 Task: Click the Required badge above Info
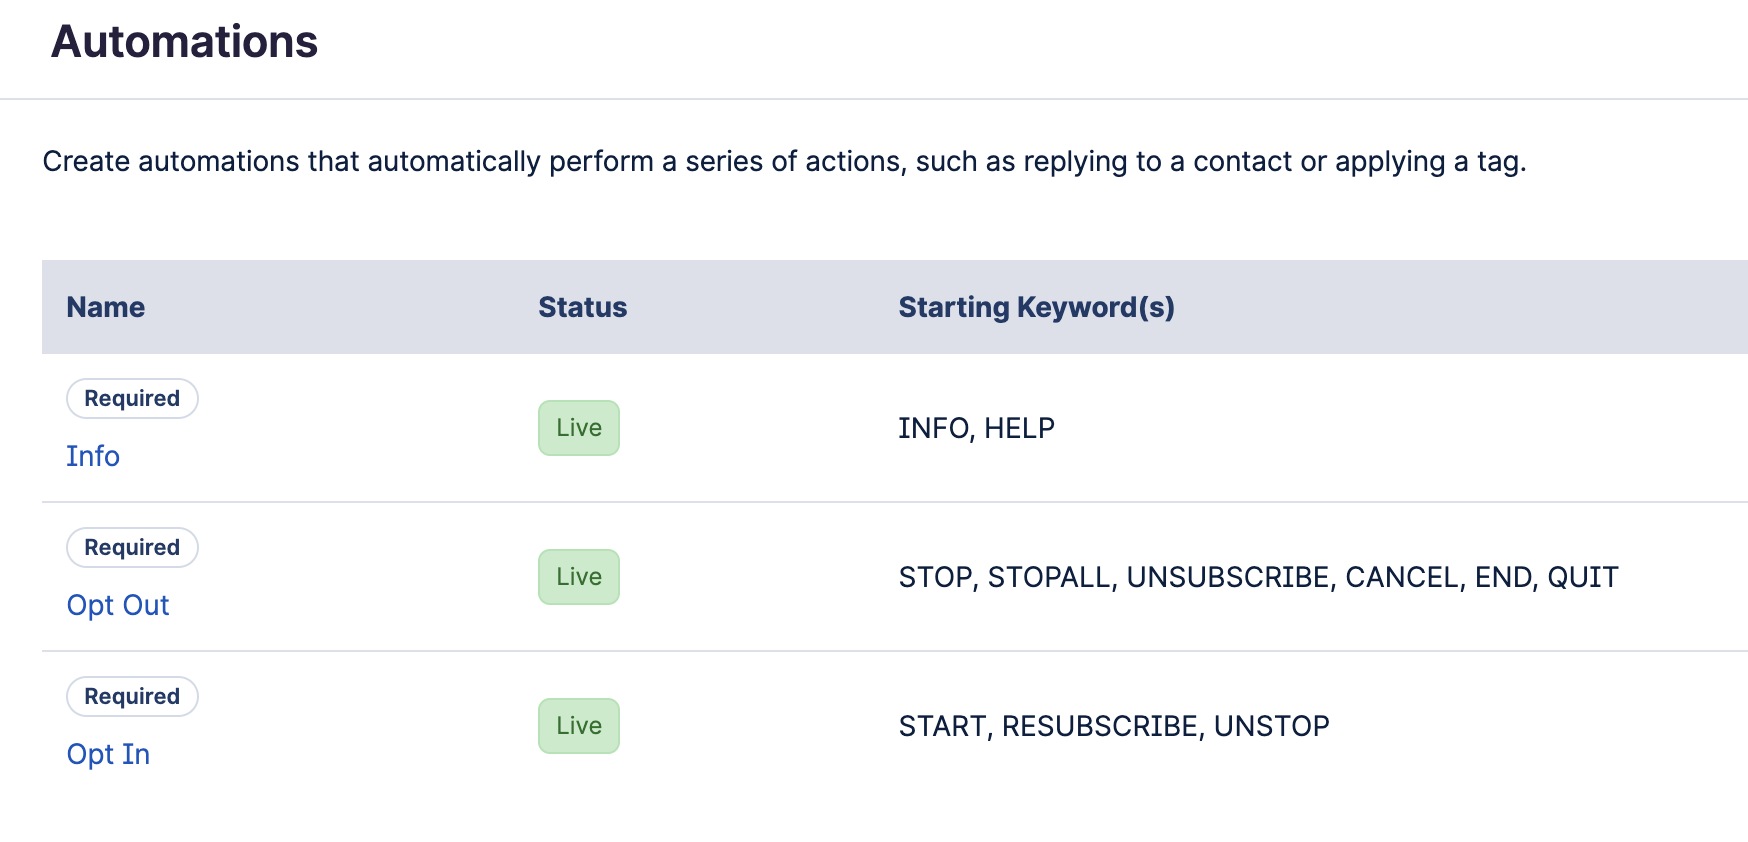click(132, 398)
